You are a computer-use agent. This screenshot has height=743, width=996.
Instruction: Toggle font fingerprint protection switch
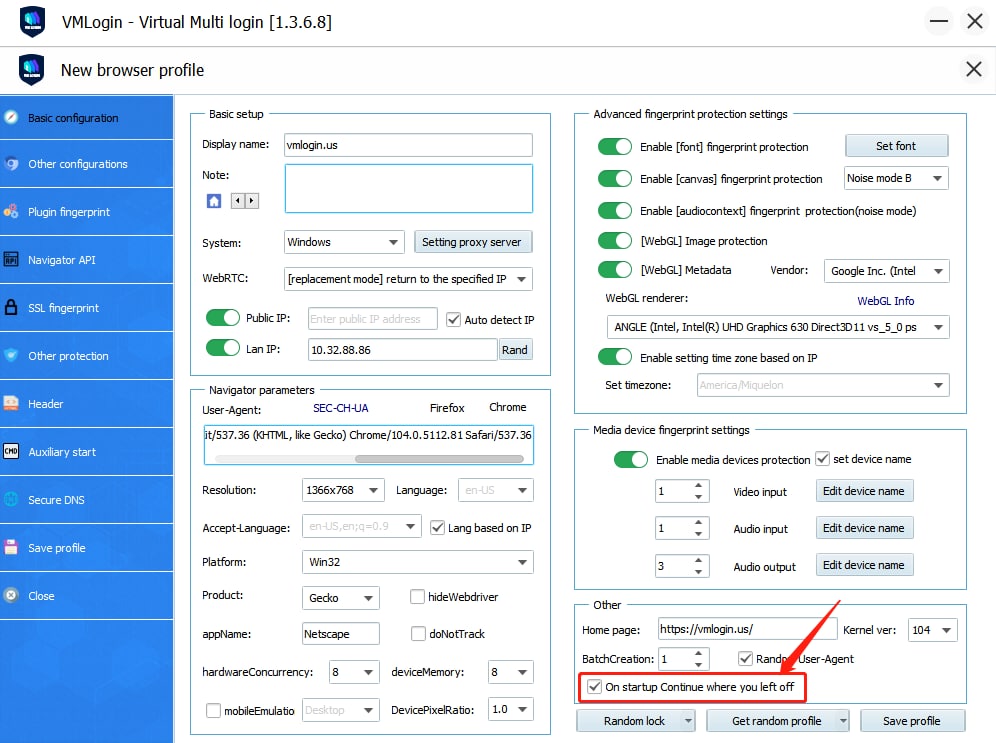[x=615, y=147]
